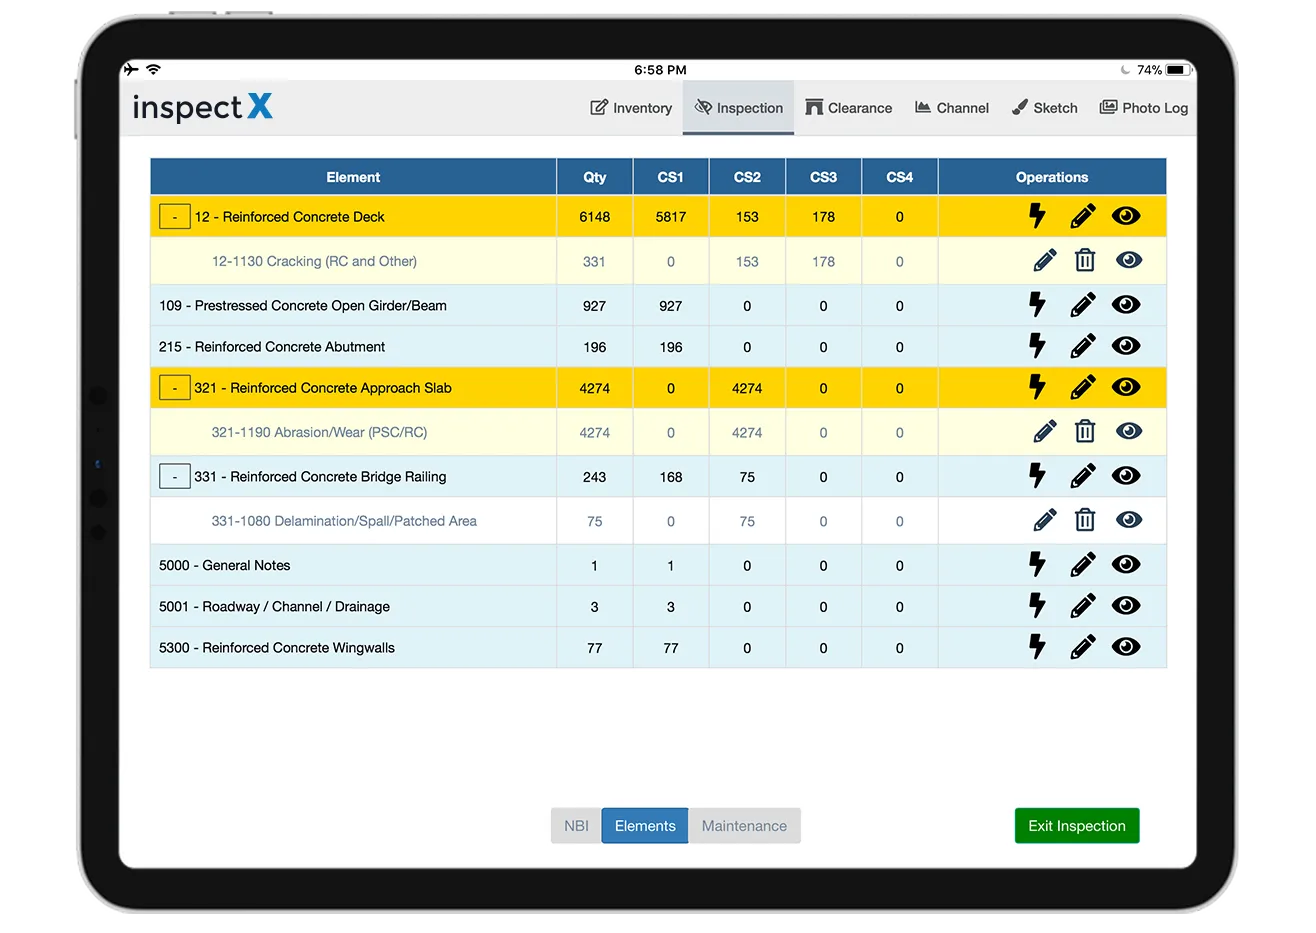Click the Exit Inspection button
Image resolution: width=1316 pixels, height=933 pixels.
1076,825
